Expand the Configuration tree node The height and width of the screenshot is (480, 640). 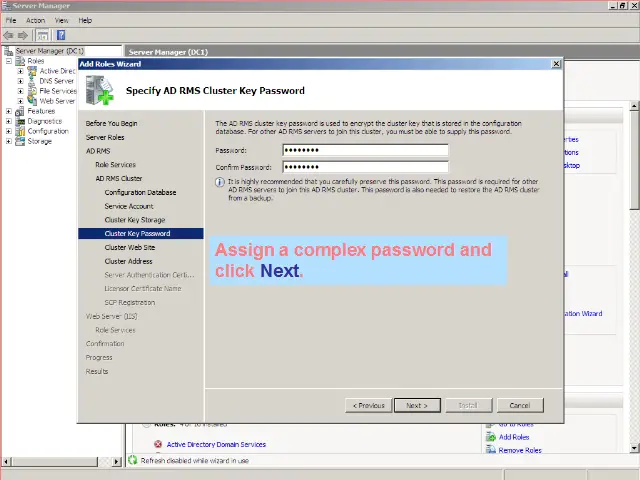click(x=9, y=131)
